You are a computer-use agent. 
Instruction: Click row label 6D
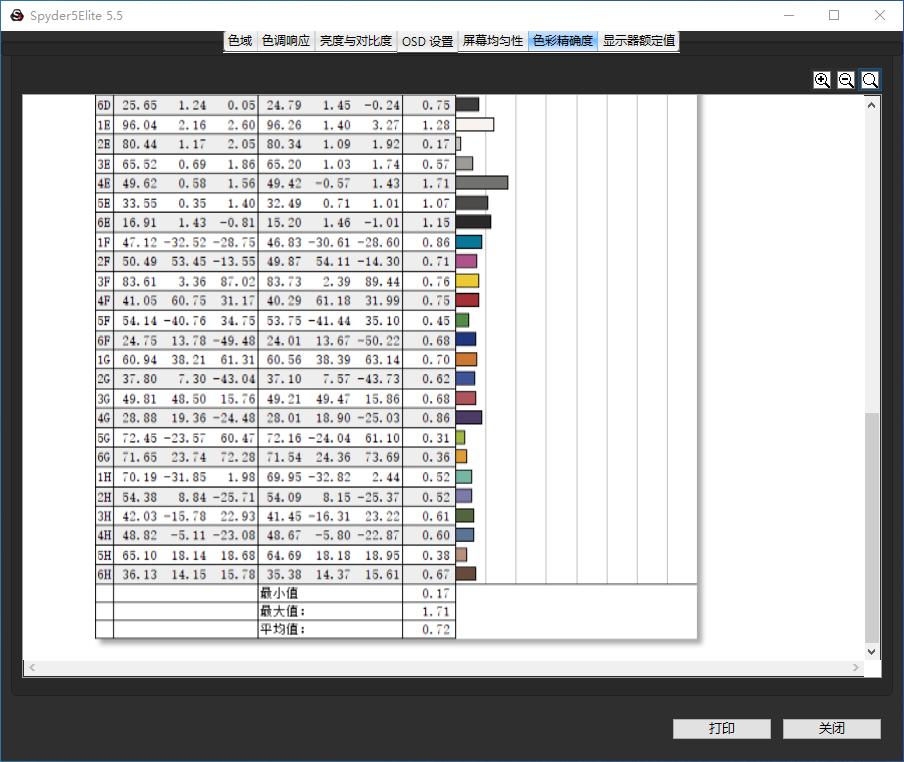104,105
